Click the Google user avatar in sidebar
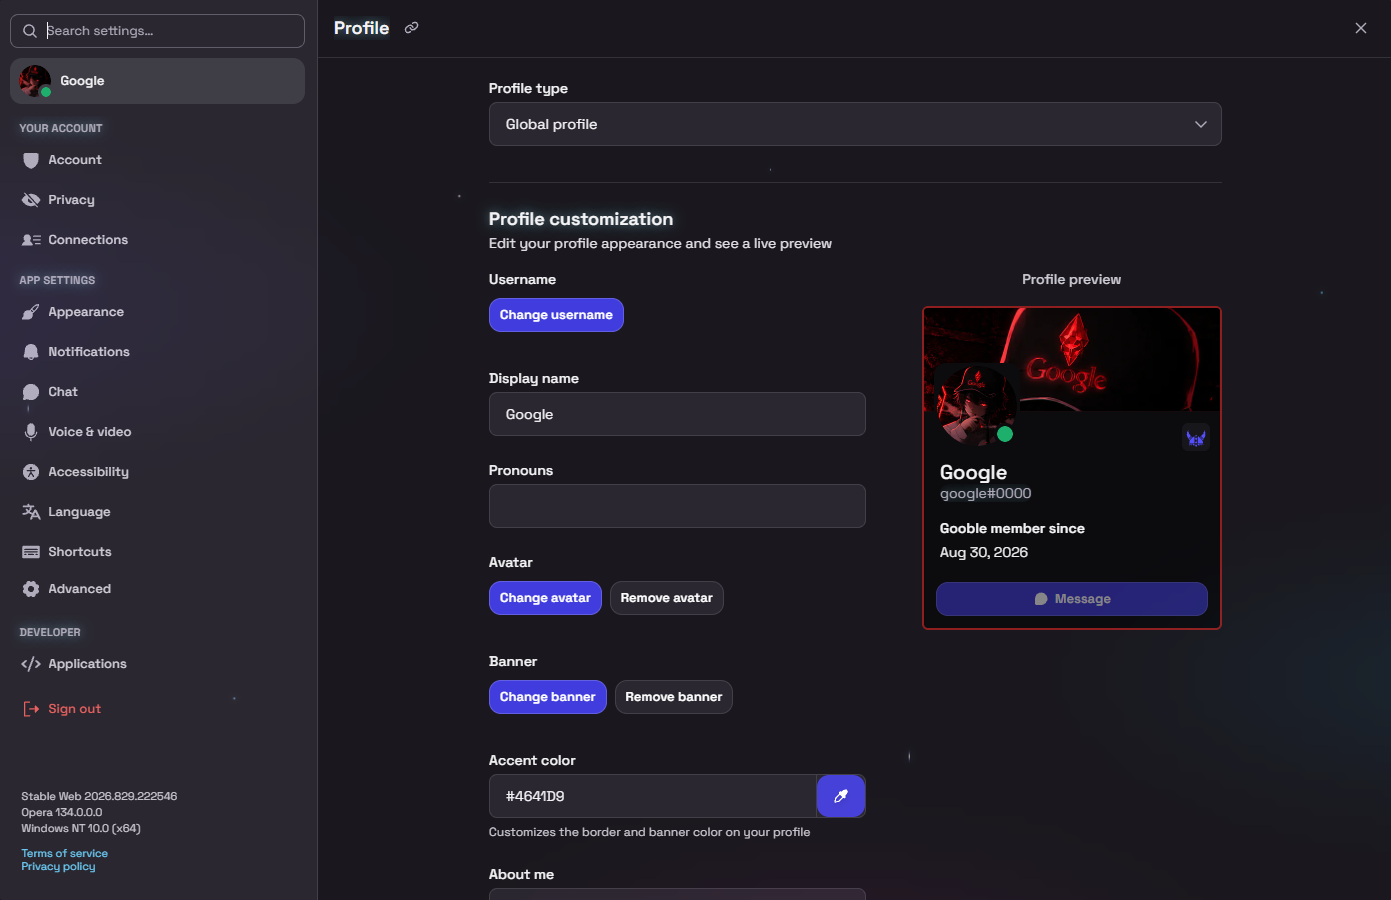 click(x=35, y=81)
